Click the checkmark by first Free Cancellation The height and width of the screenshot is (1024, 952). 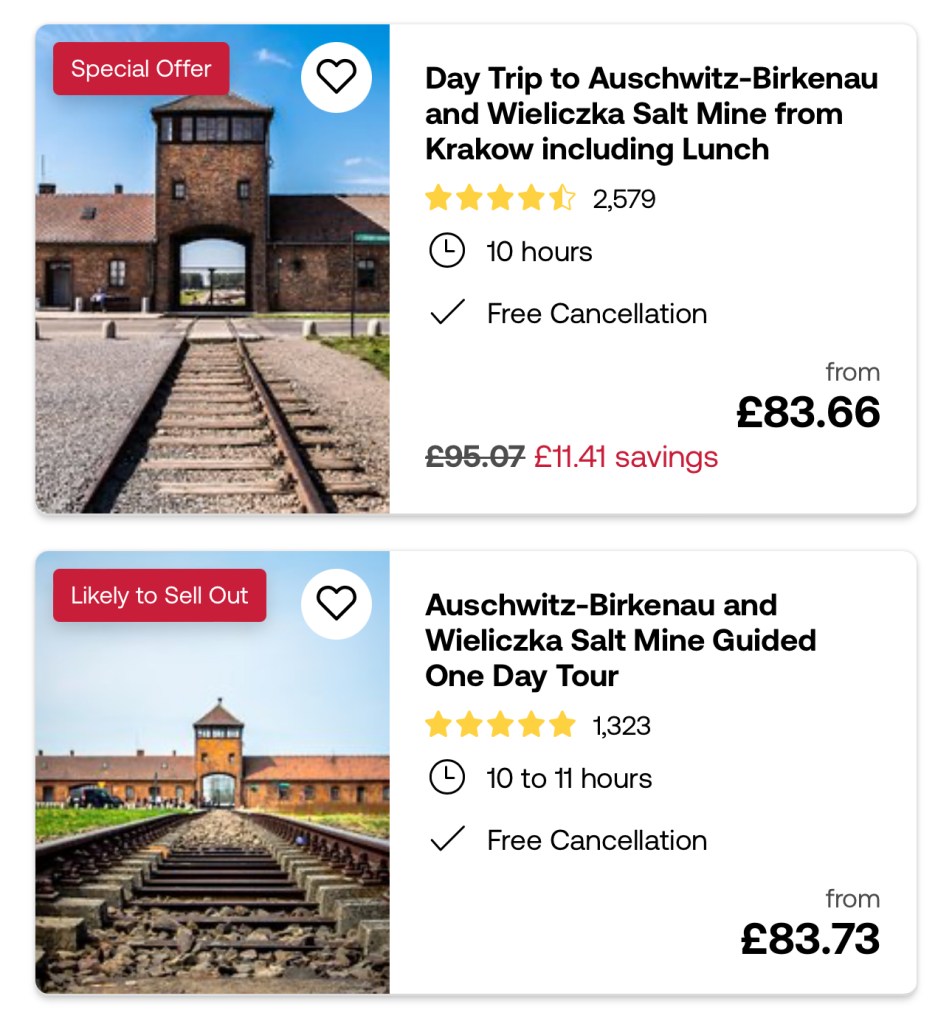tap(446, 313)
